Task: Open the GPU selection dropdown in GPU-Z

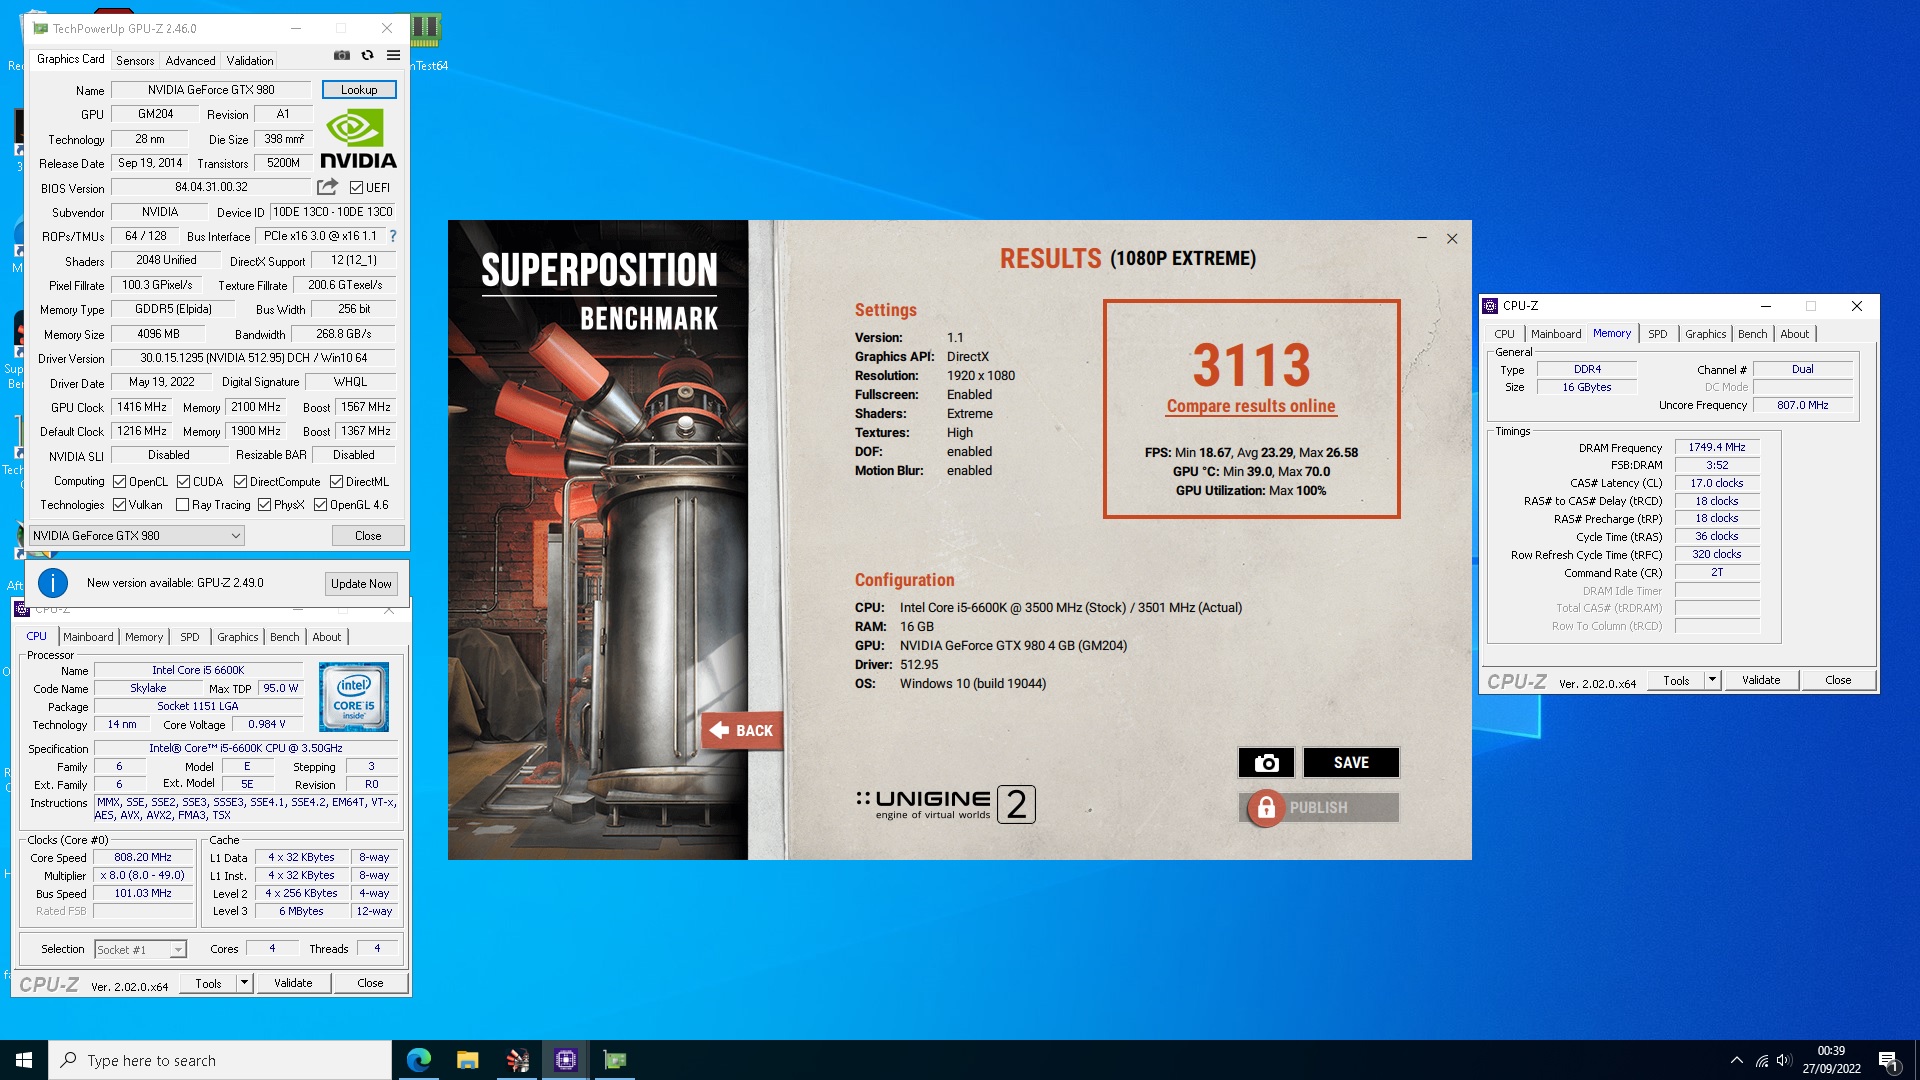Action: coord(136,536)
